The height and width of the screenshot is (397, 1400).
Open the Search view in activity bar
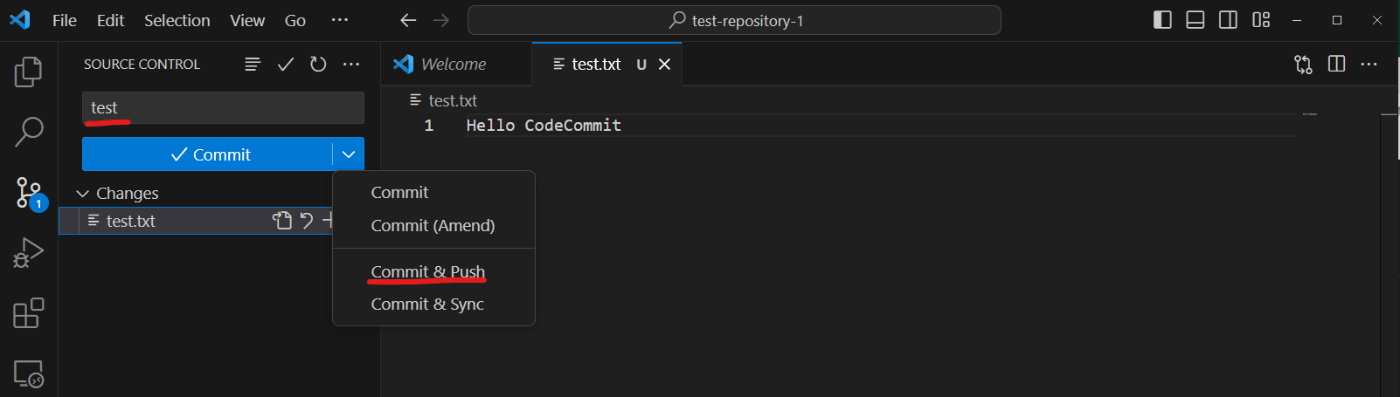click(x=29, y=130)
